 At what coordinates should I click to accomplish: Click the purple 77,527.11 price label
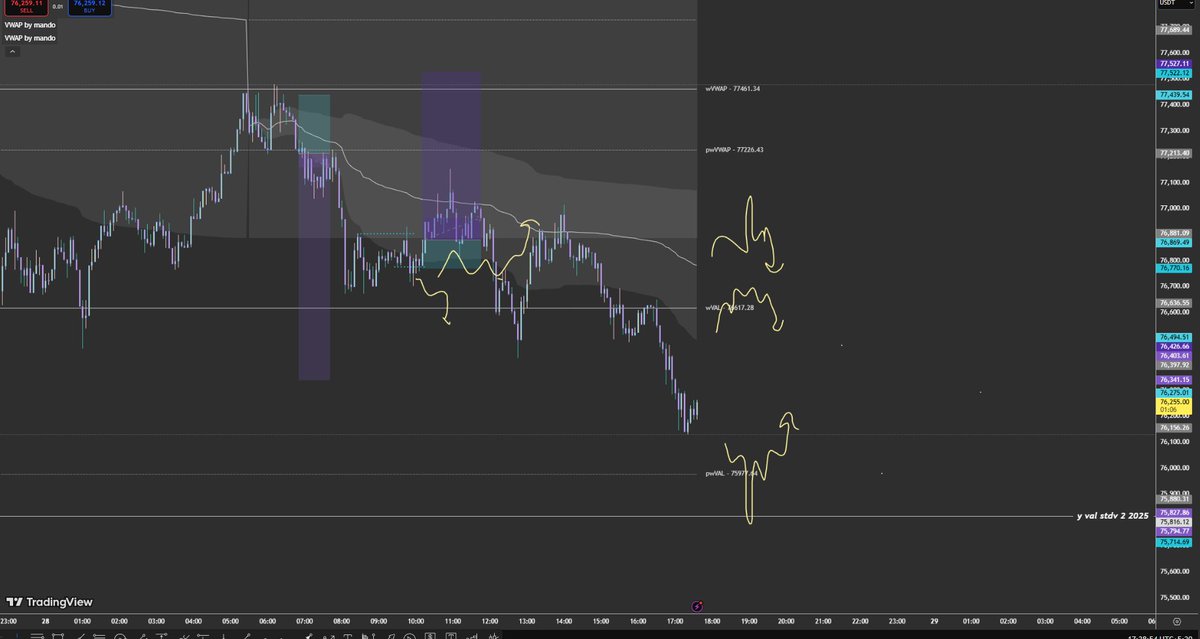[1173, 64]
